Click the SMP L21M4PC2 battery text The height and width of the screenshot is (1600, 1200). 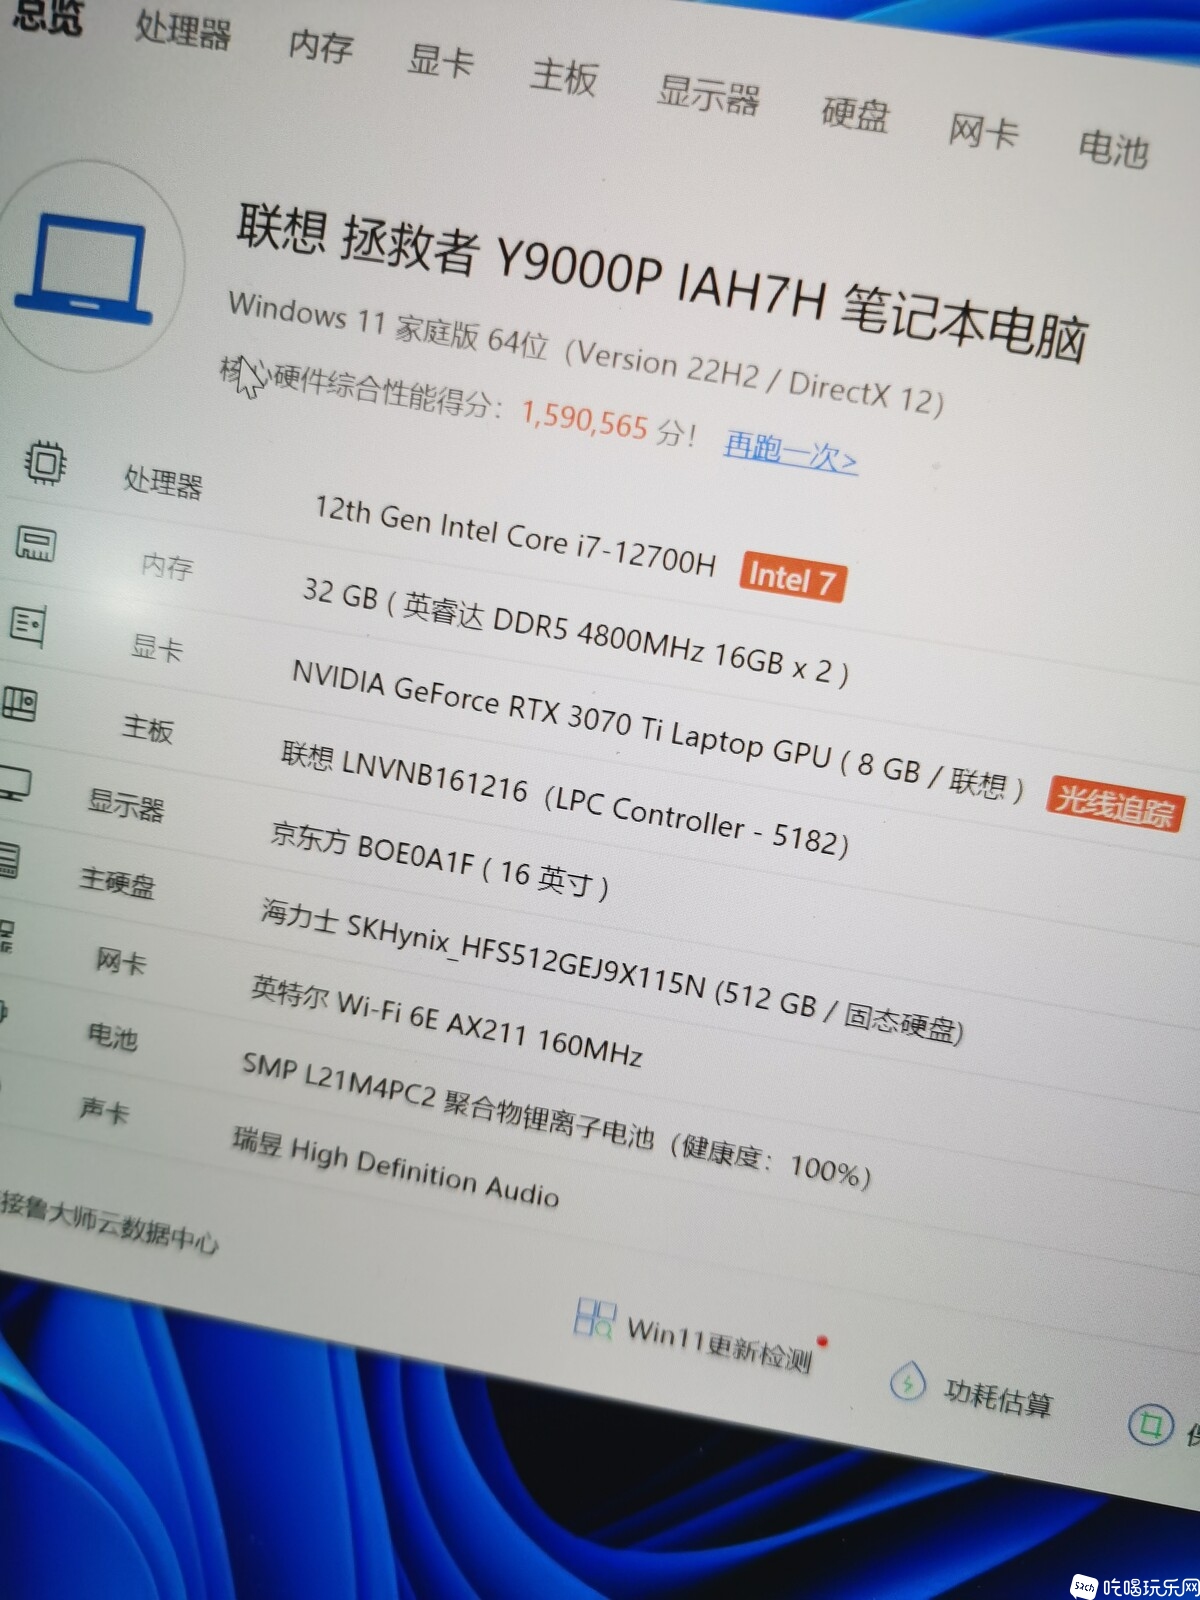557,1120
